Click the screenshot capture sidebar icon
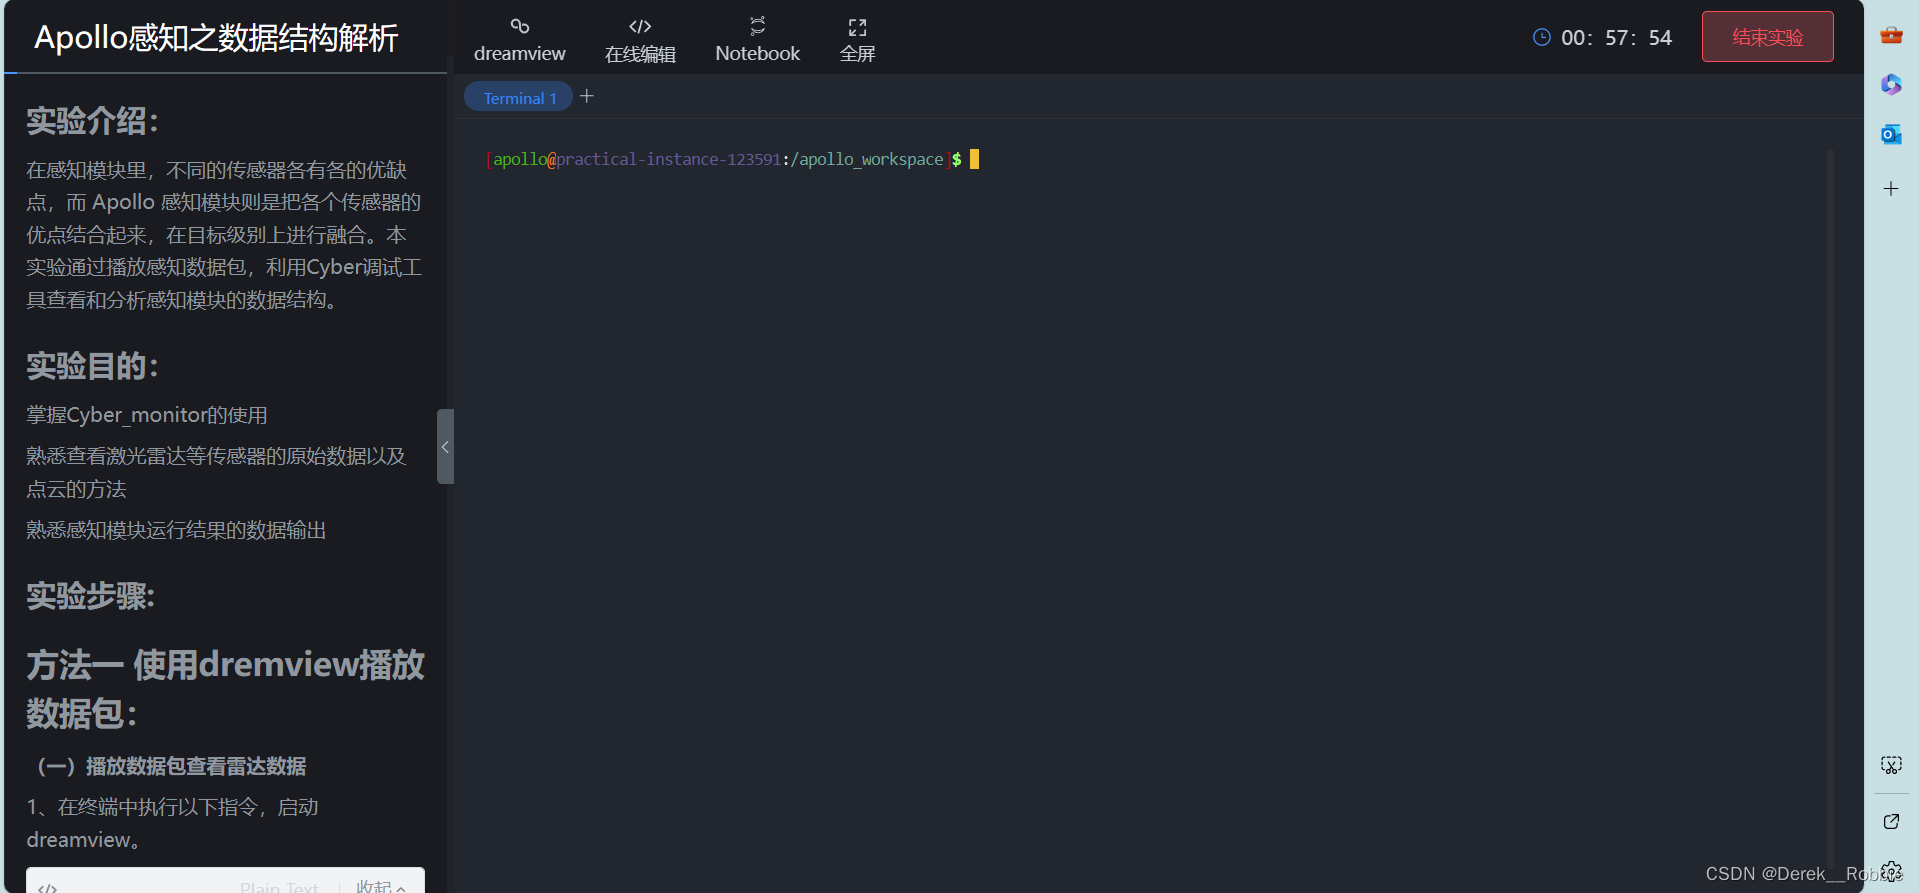Screen dimensions: 1919x893 coord(1891,765)
